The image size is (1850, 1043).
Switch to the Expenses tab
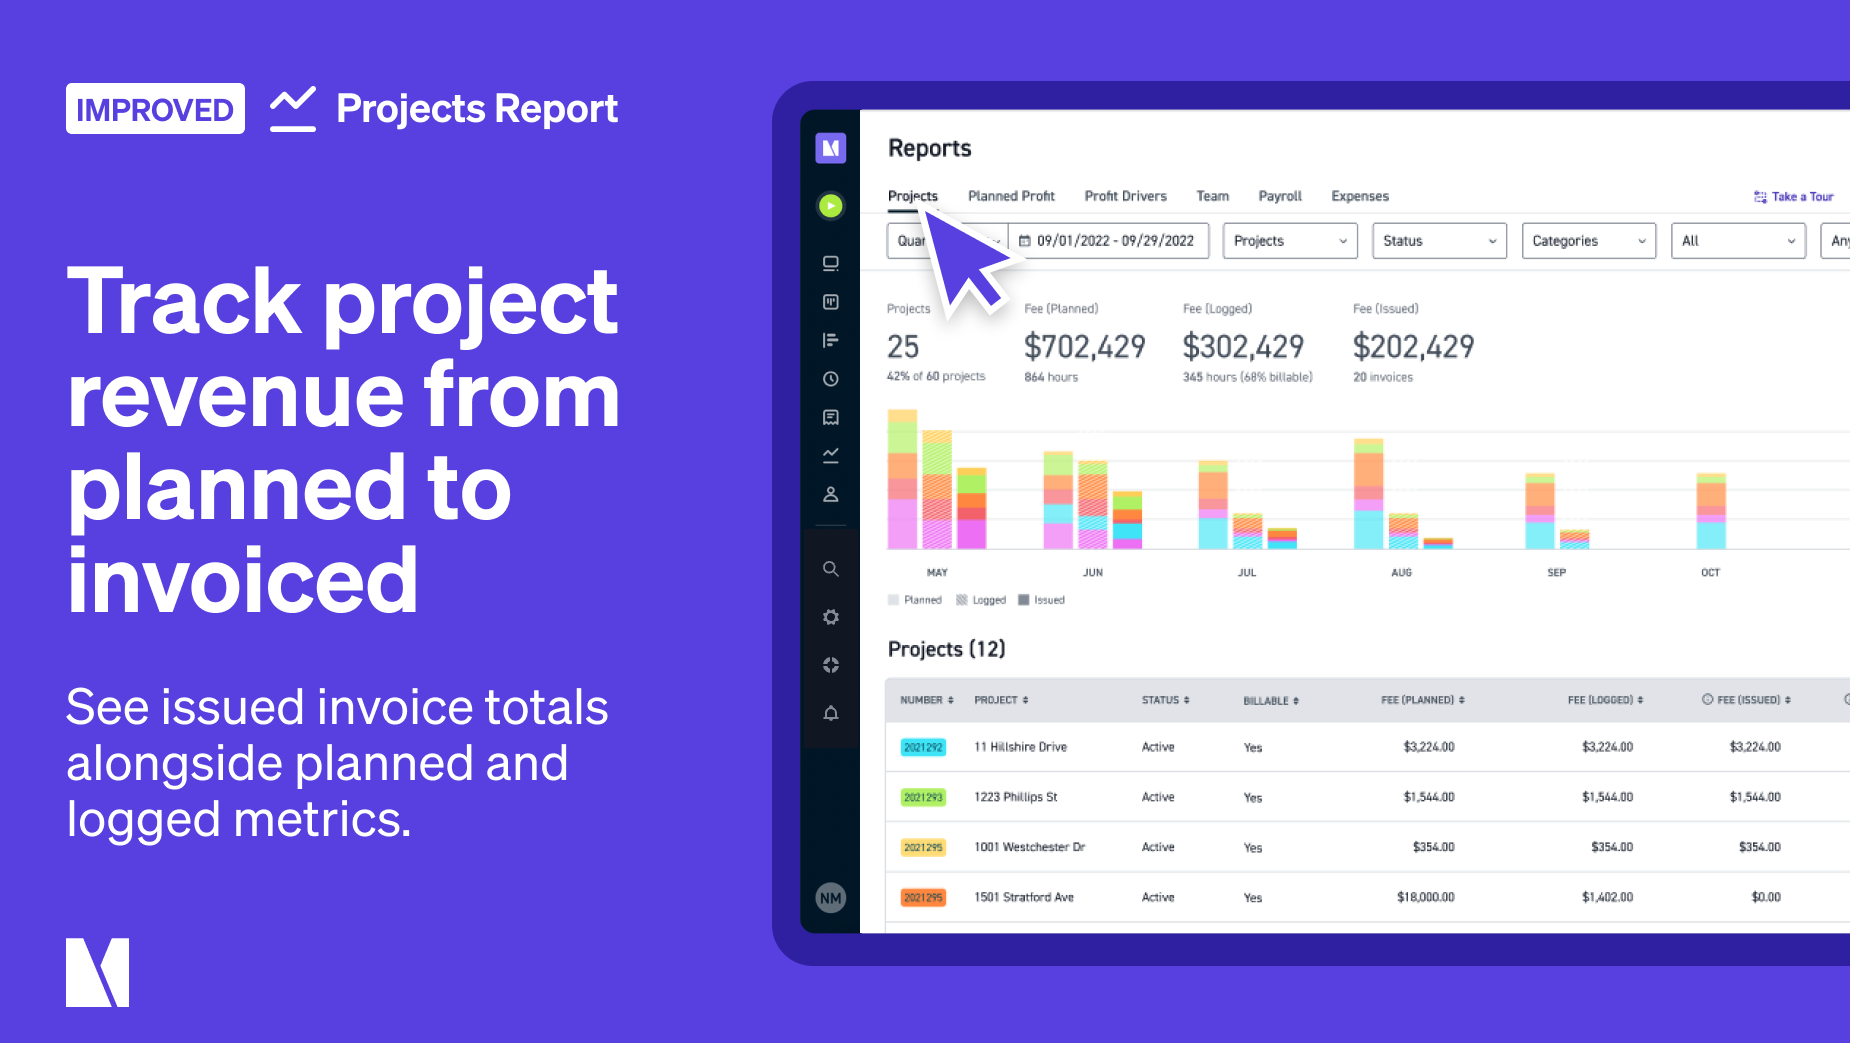tap(1360, 196)
